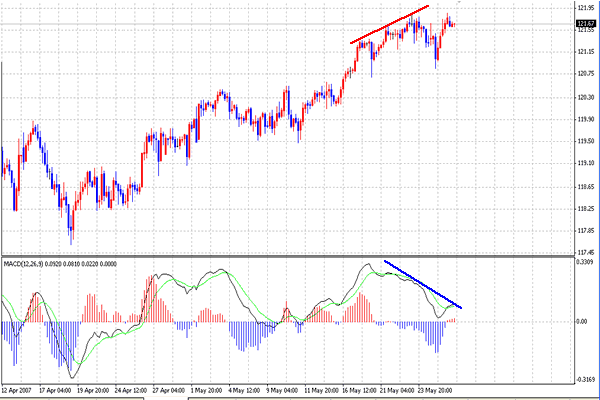This screenshot has width=600, height=400.
Task: Click the -0.3169 MACD scale value
Action: [x=585, y=380]
